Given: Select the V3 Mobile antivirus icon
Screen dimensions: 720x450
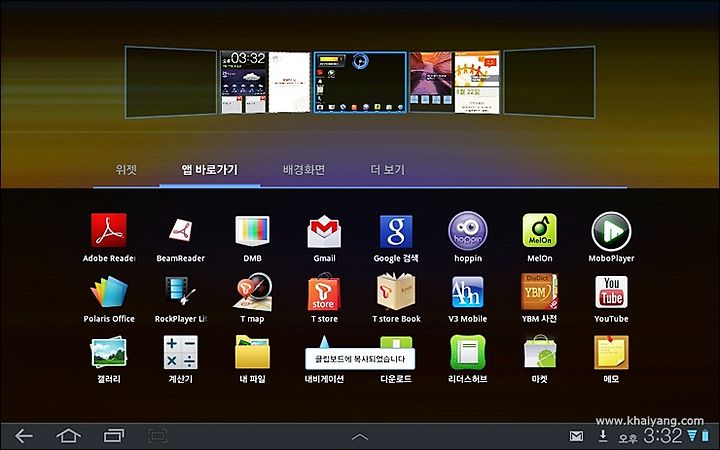Looking at the screenshot, I should pyautogui.click(x=467, y=291).
